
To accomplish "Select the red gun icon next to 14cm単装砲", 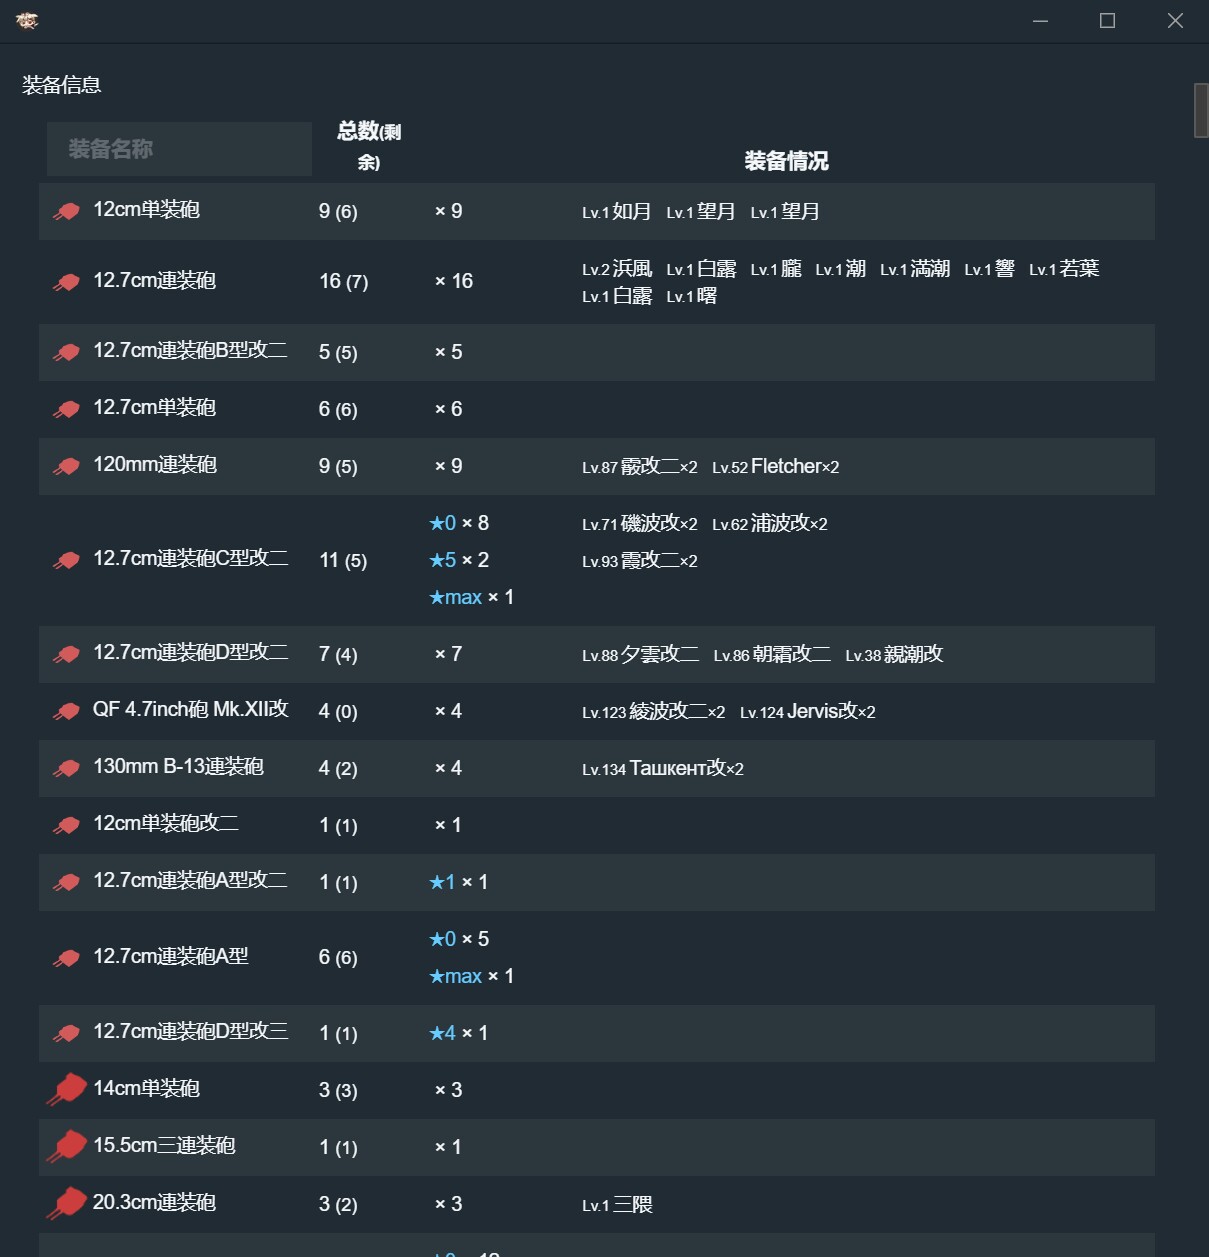I will [x=66, y=1089].
